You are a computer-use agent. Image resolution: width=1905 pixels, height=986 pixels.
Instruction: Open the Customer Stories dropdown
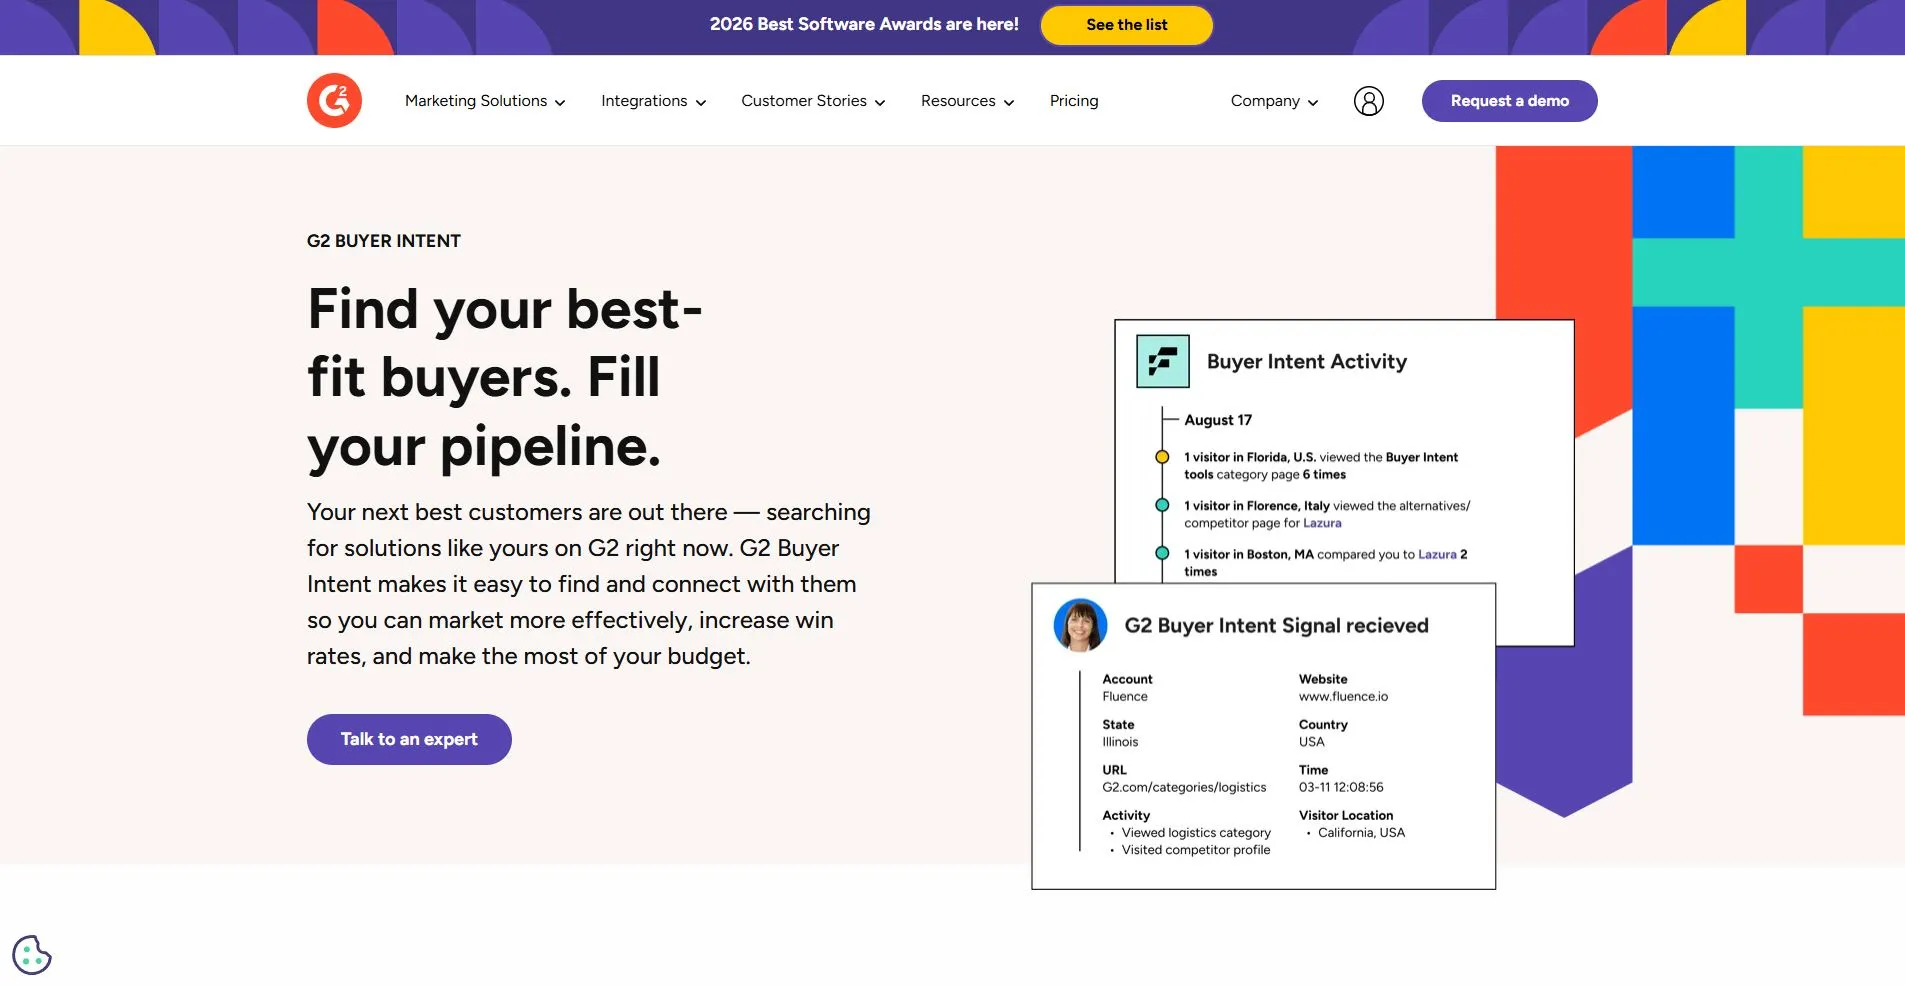click(813, 101)
